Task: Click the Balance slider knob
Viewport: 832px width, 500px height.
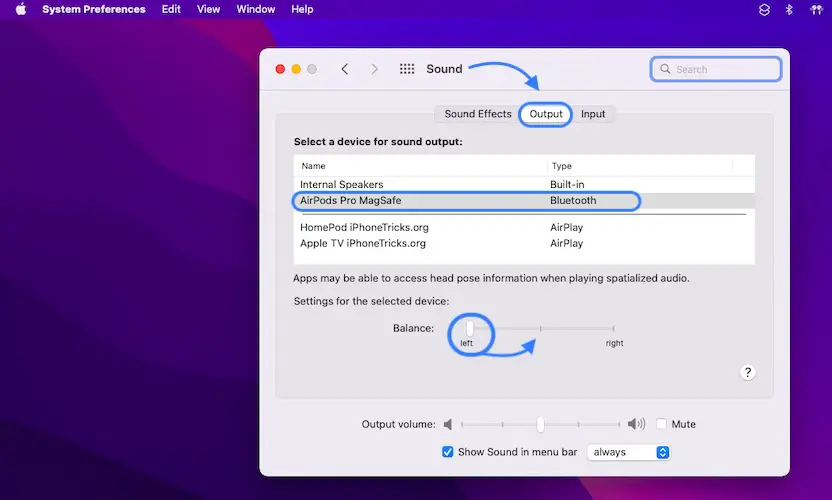Action: coord(469,328)
